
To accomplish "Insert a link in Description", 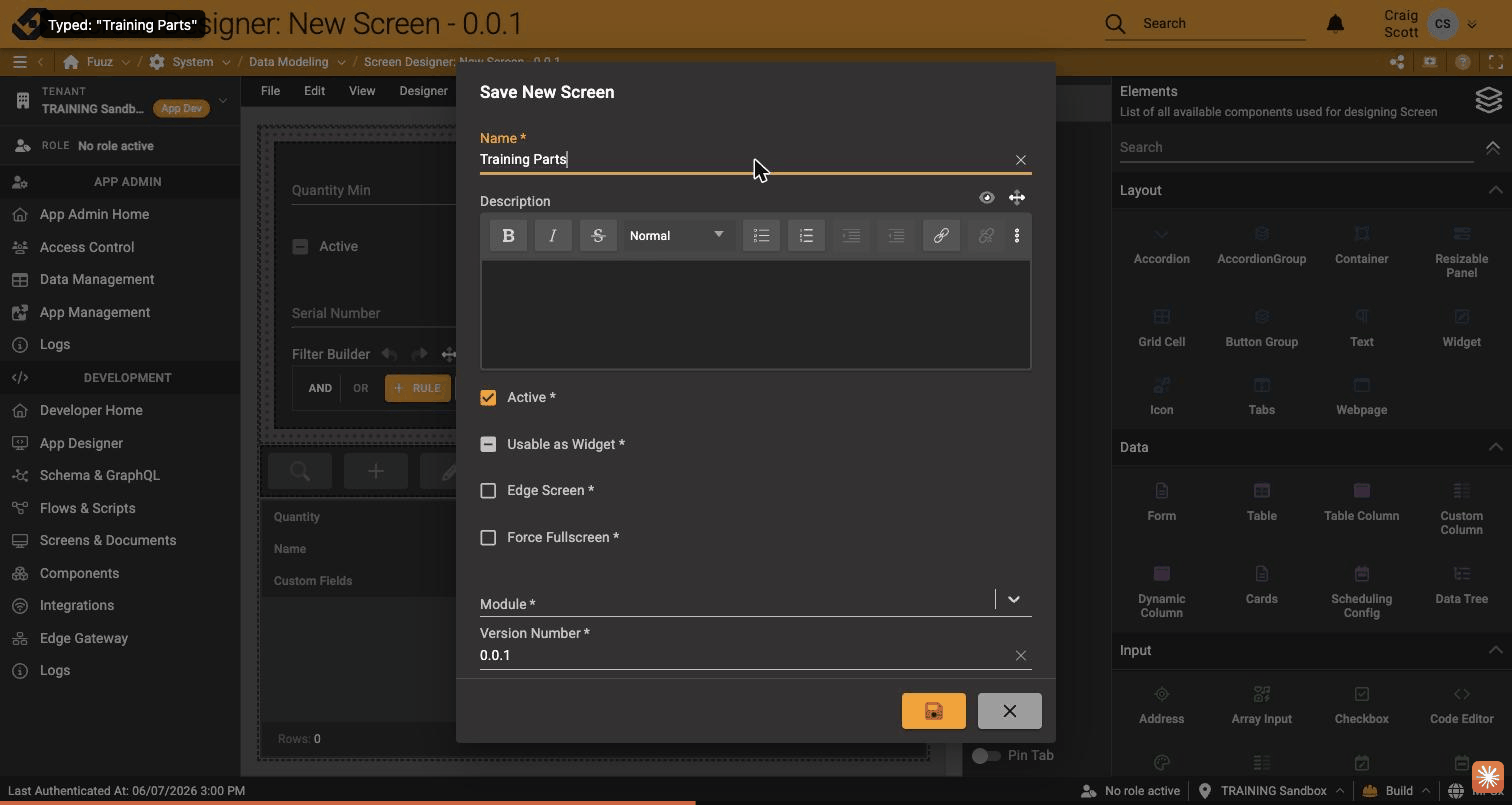I will pyautogui.click(x=941, y=236).
